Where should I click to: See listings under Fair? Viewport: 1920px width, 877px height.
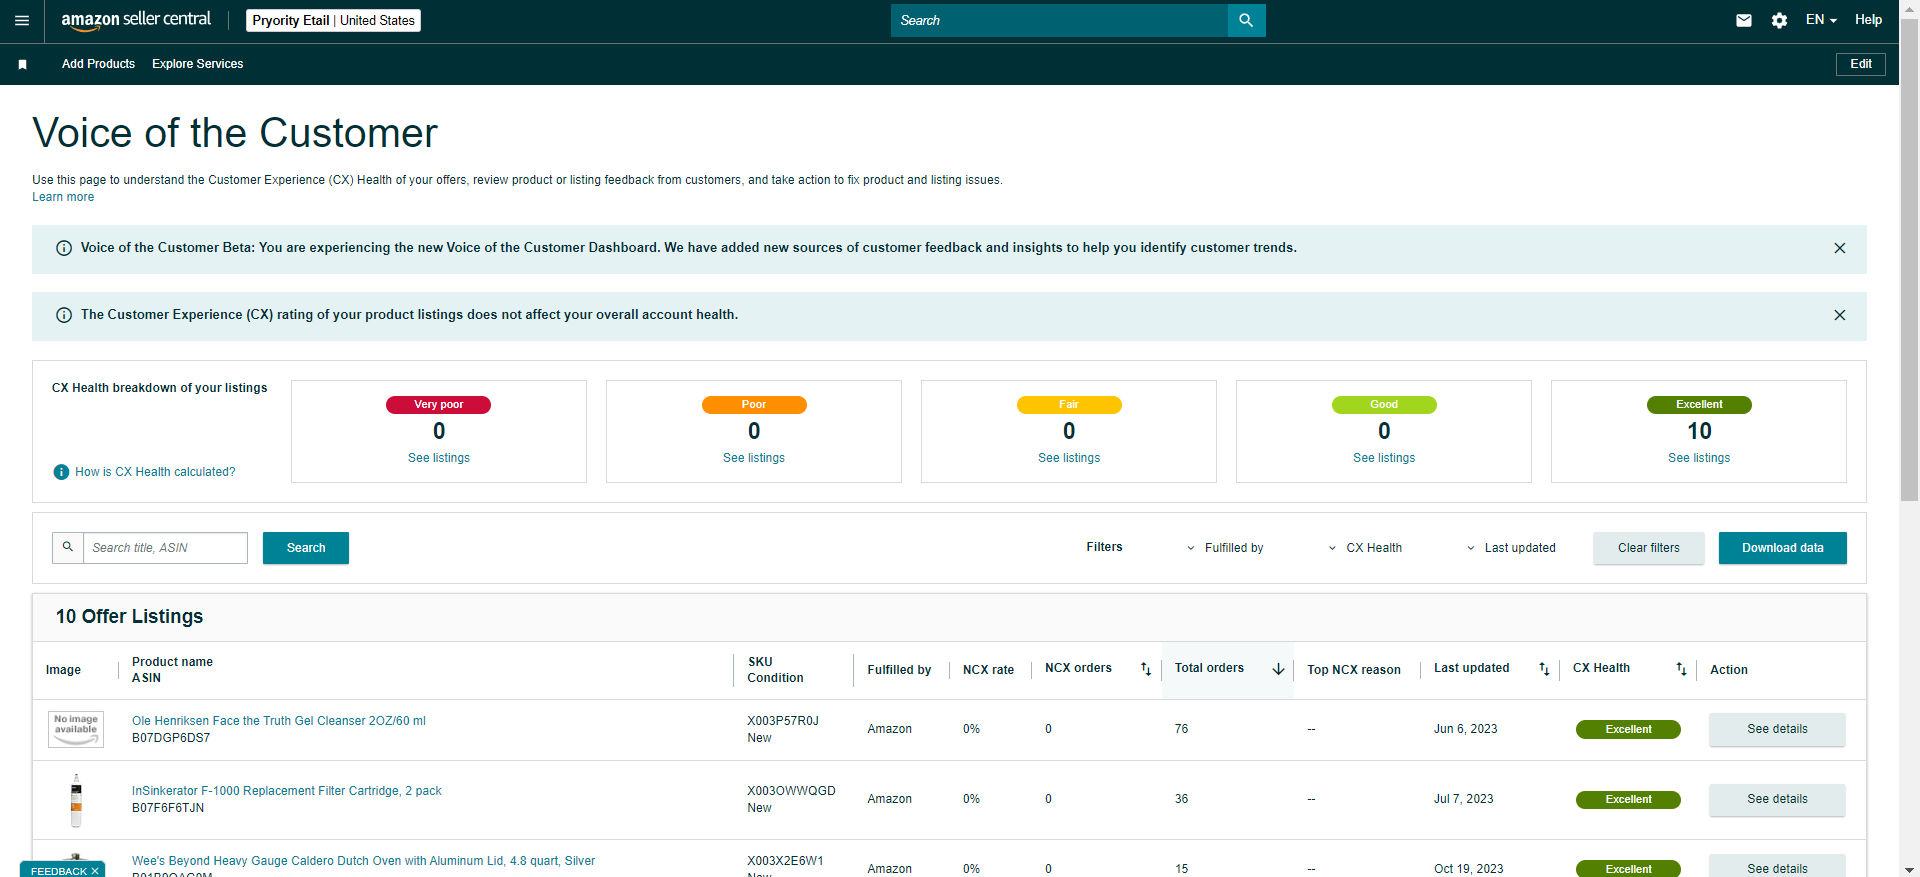tap(1069, 458)
